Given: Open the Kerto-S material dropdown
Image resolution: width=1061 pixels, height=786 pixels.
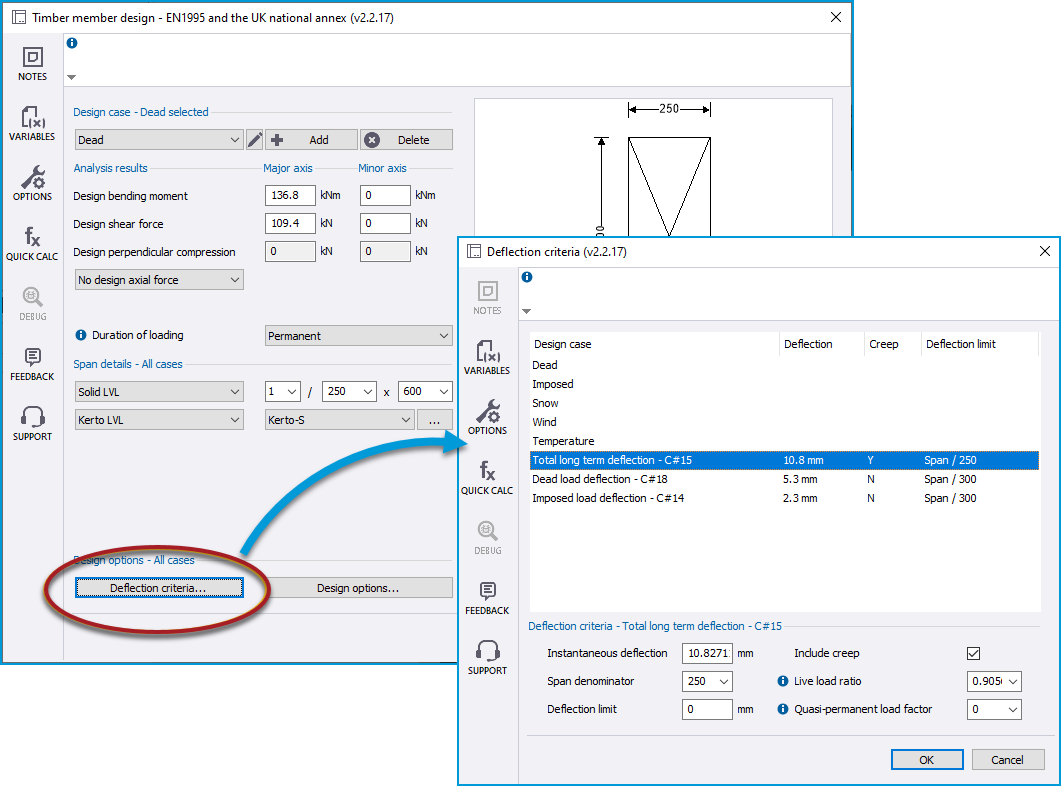Looking at the screenshot, I should coord(338,418).
